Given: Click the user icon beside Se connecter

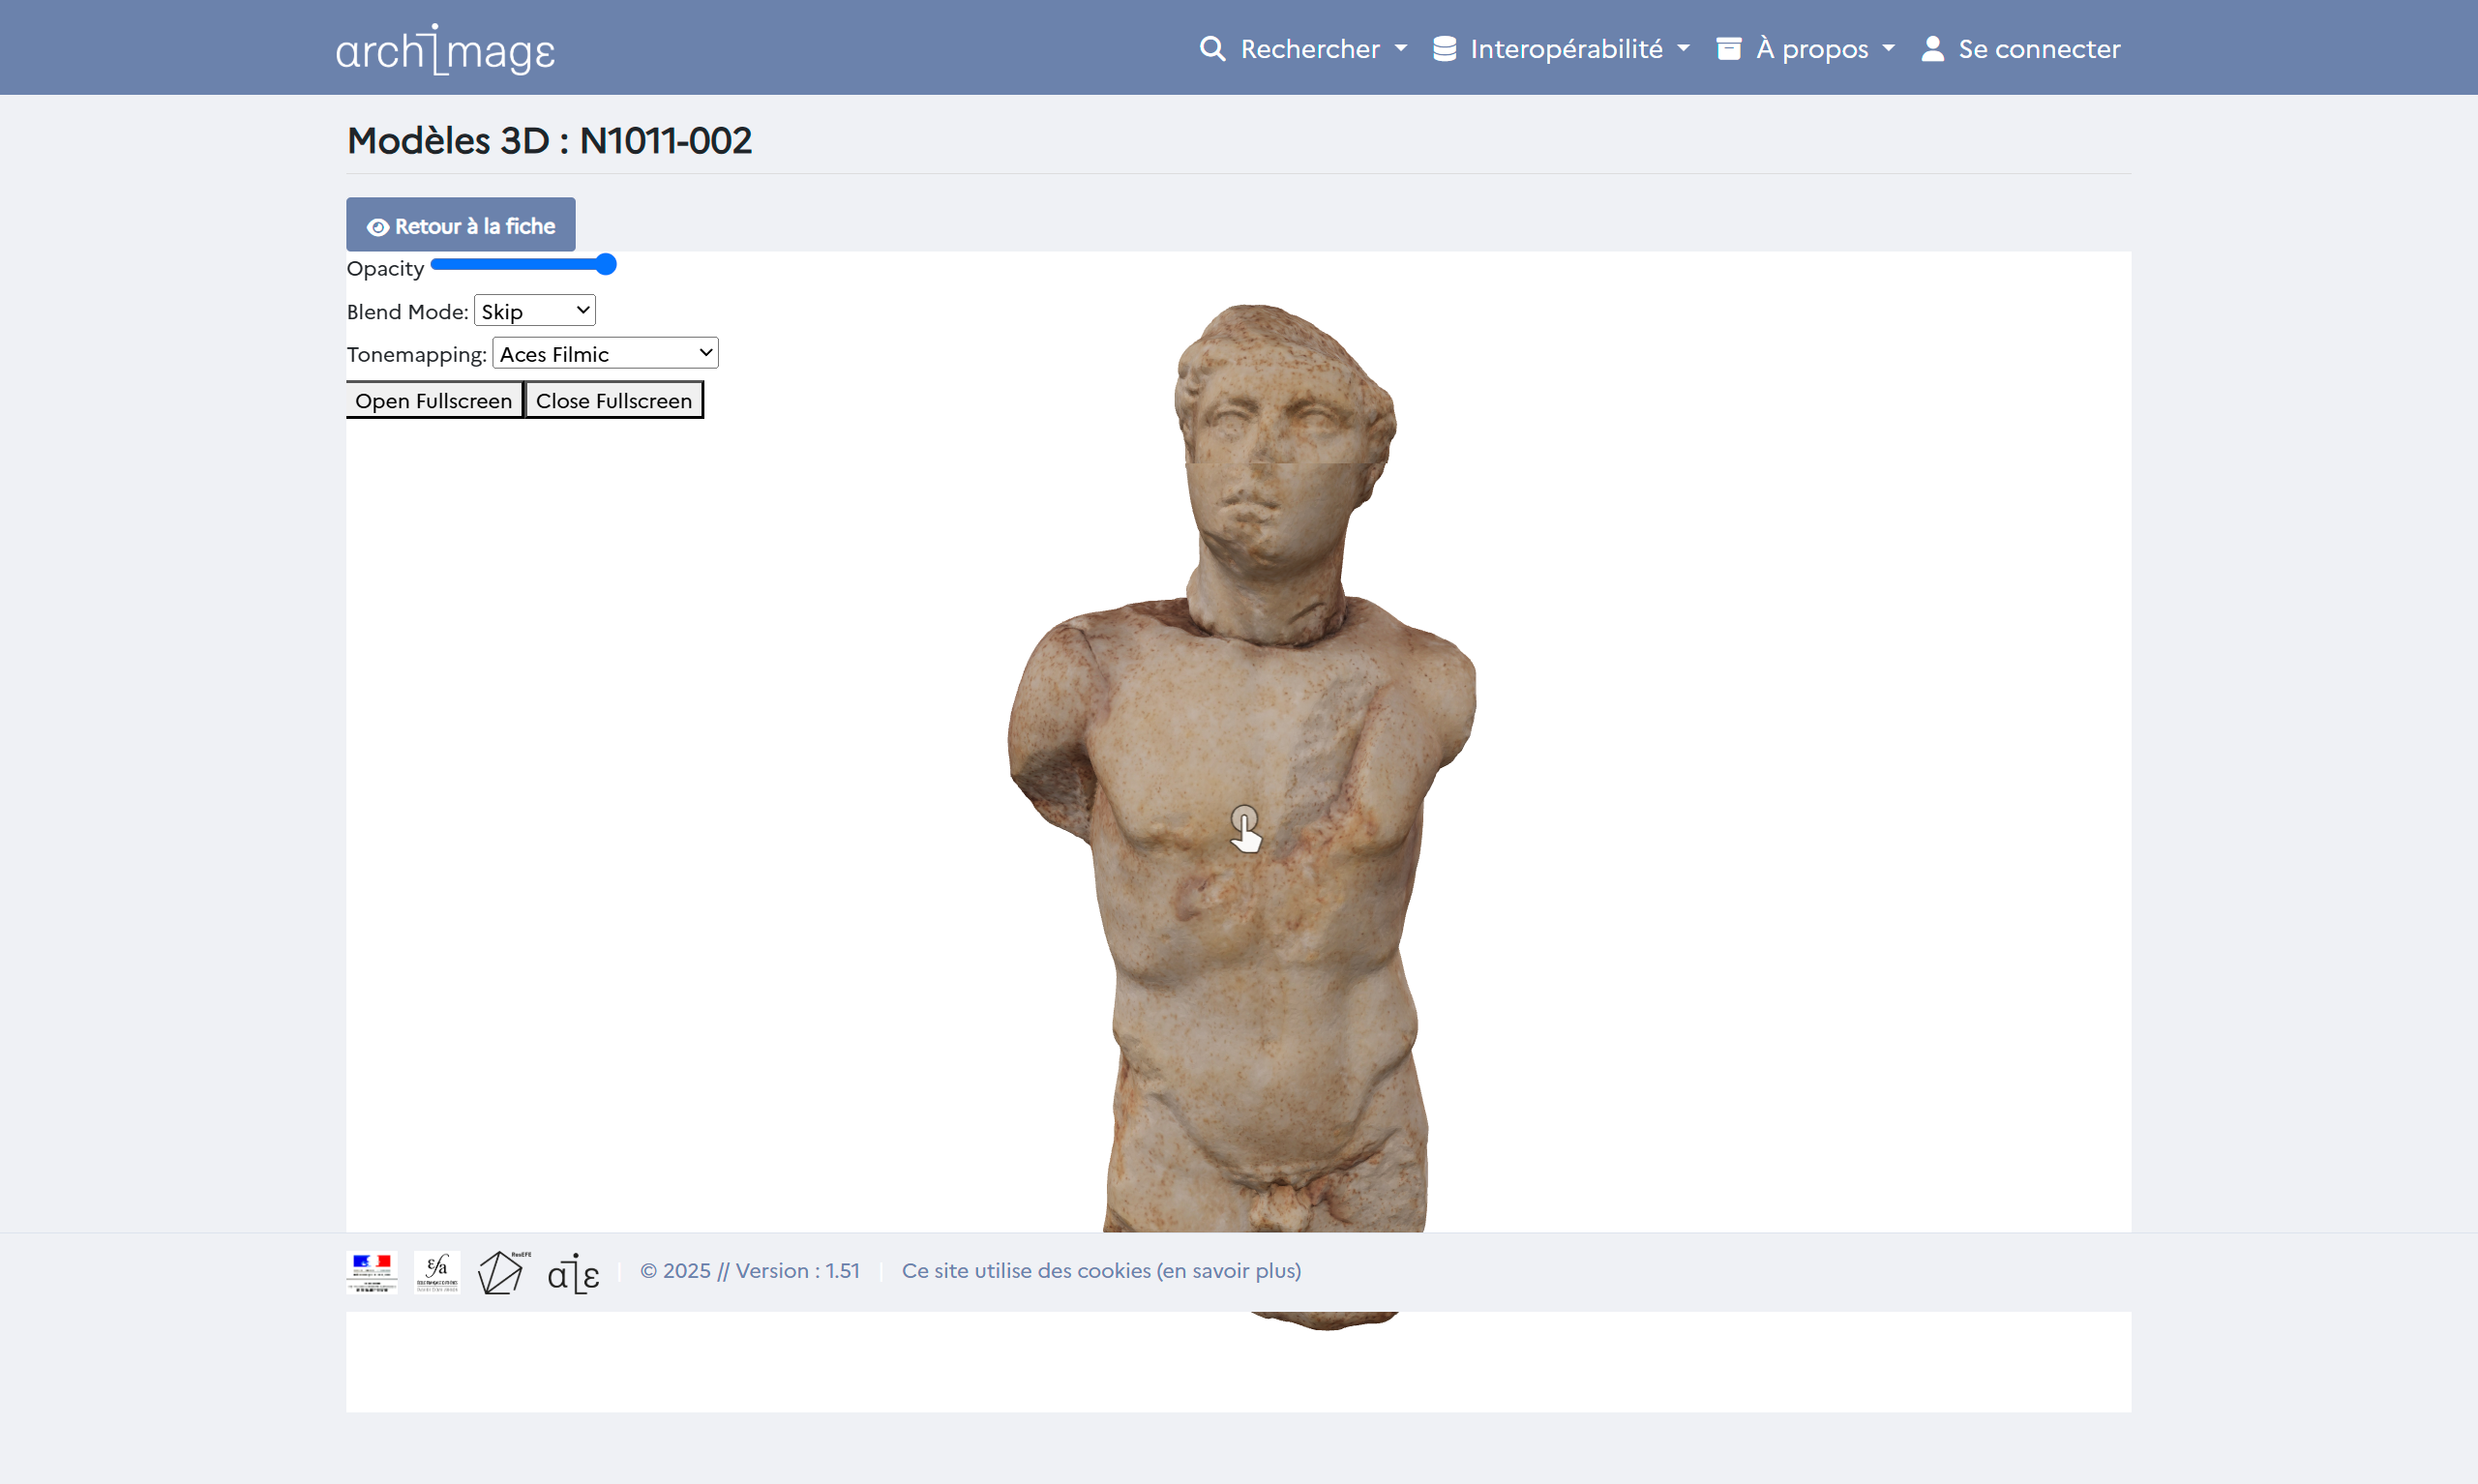Looking at the screenshot, I should coord(1932,49).
